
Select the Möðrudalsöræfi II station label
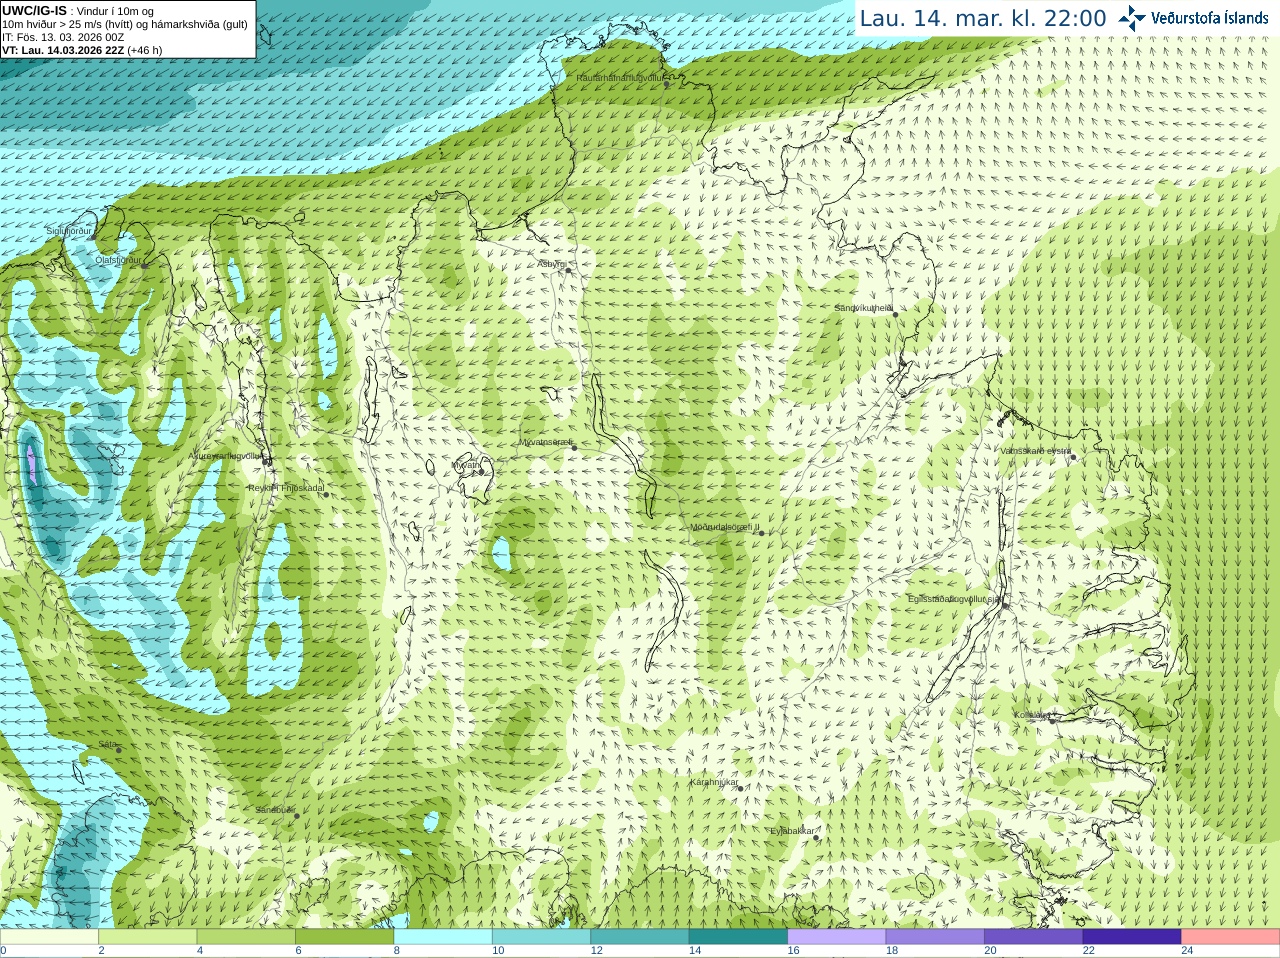click(x=725, y=527)
